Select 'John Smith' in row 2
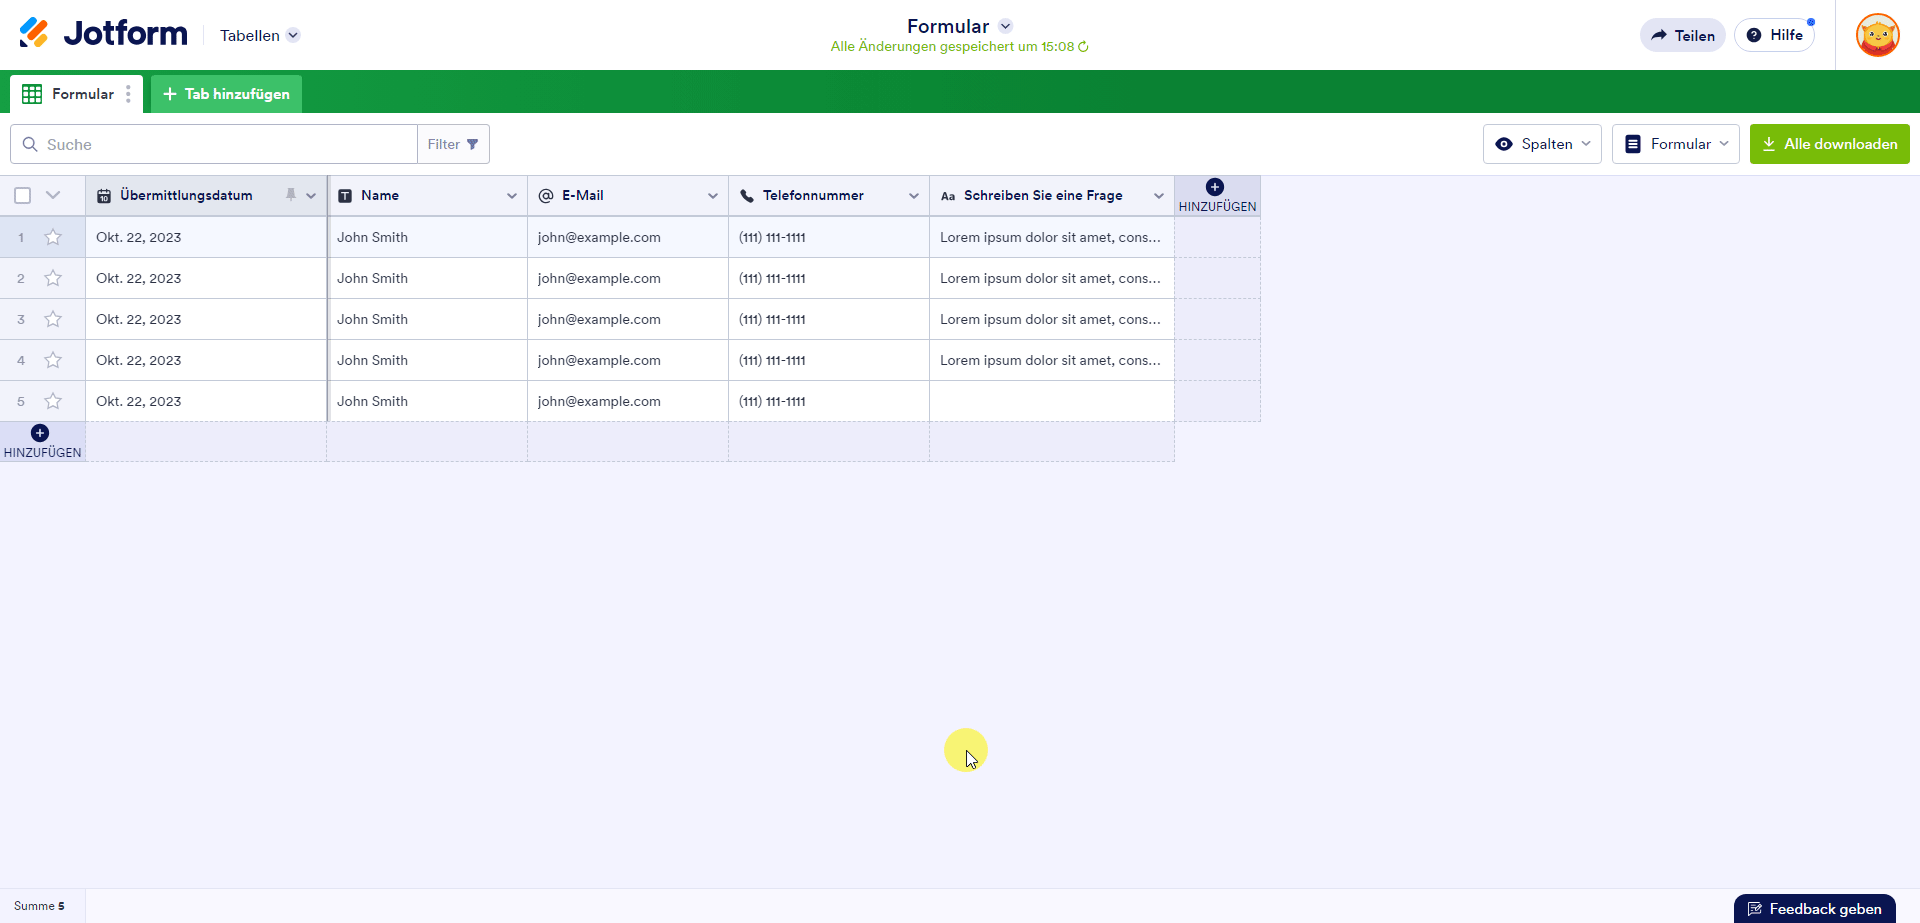 click(427, 278)
